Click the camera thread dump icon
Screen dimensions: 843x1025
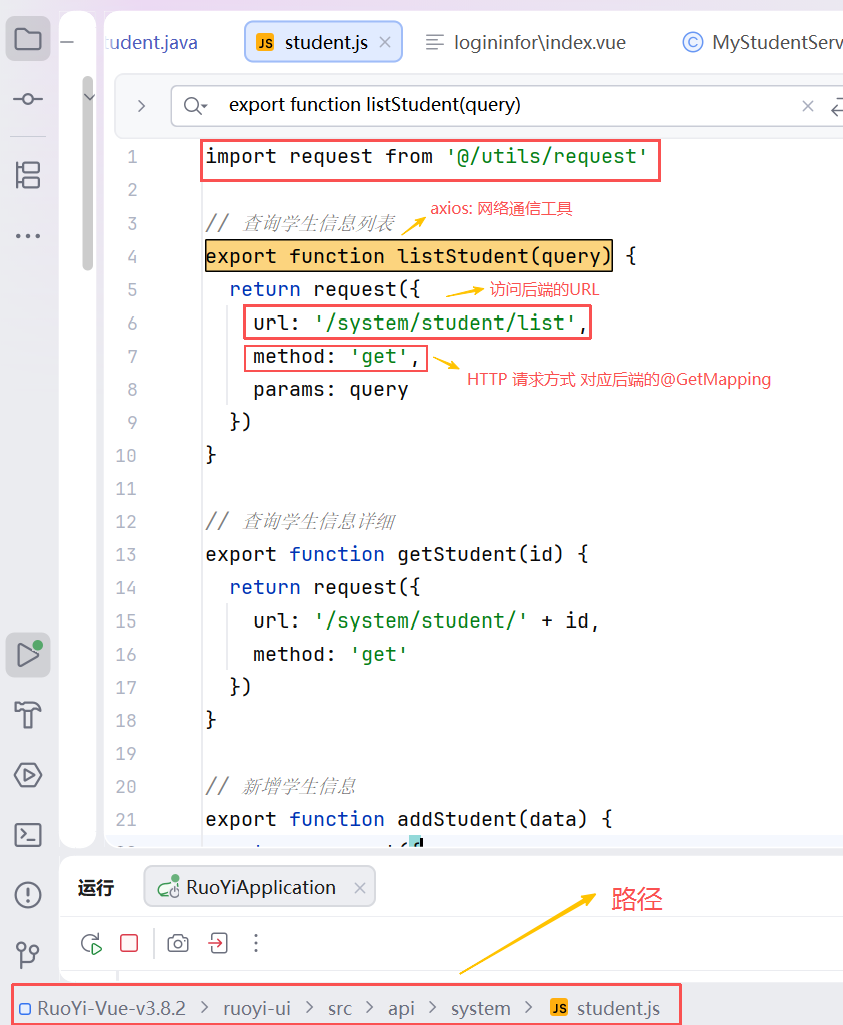pos(178,943)
